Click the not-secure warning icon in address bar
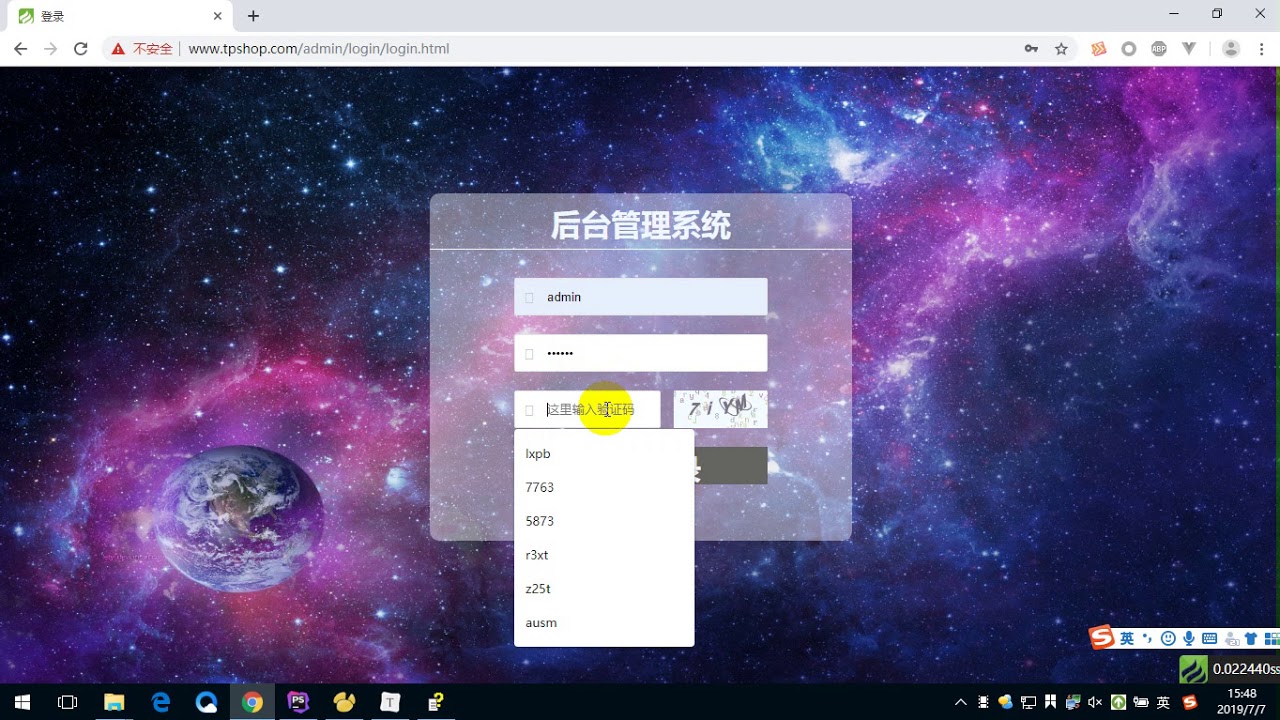Image resolution: width=1280 pixels, height=720 pixels. 118,48
